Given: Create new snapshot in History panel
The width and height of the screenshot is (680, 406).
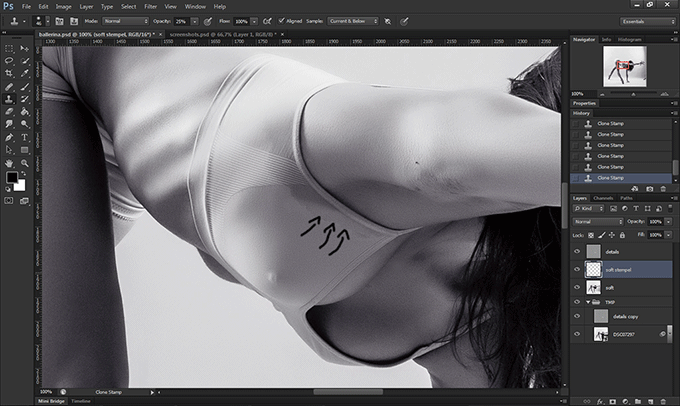Looking at the screenshot, I should 649,189.
